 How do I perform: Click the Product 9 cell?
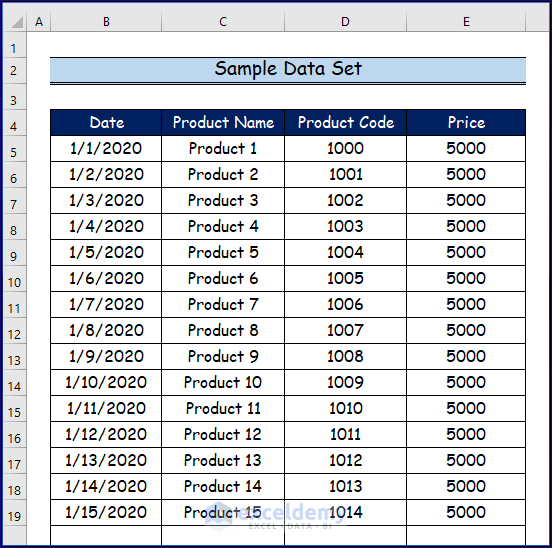coord(223,357)
